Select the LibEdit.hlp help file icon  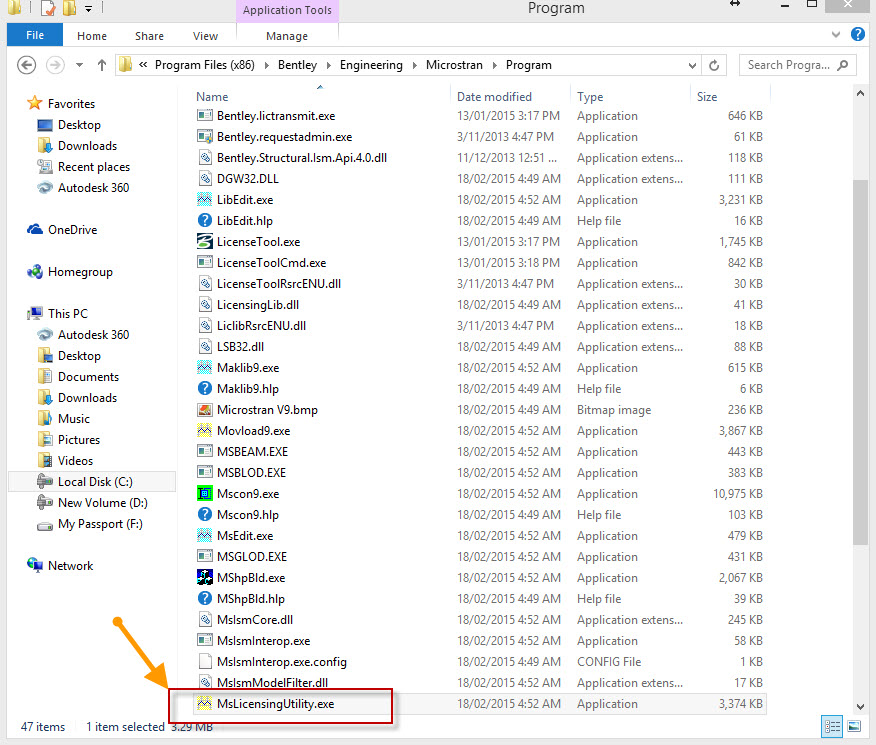click(204, 220)
